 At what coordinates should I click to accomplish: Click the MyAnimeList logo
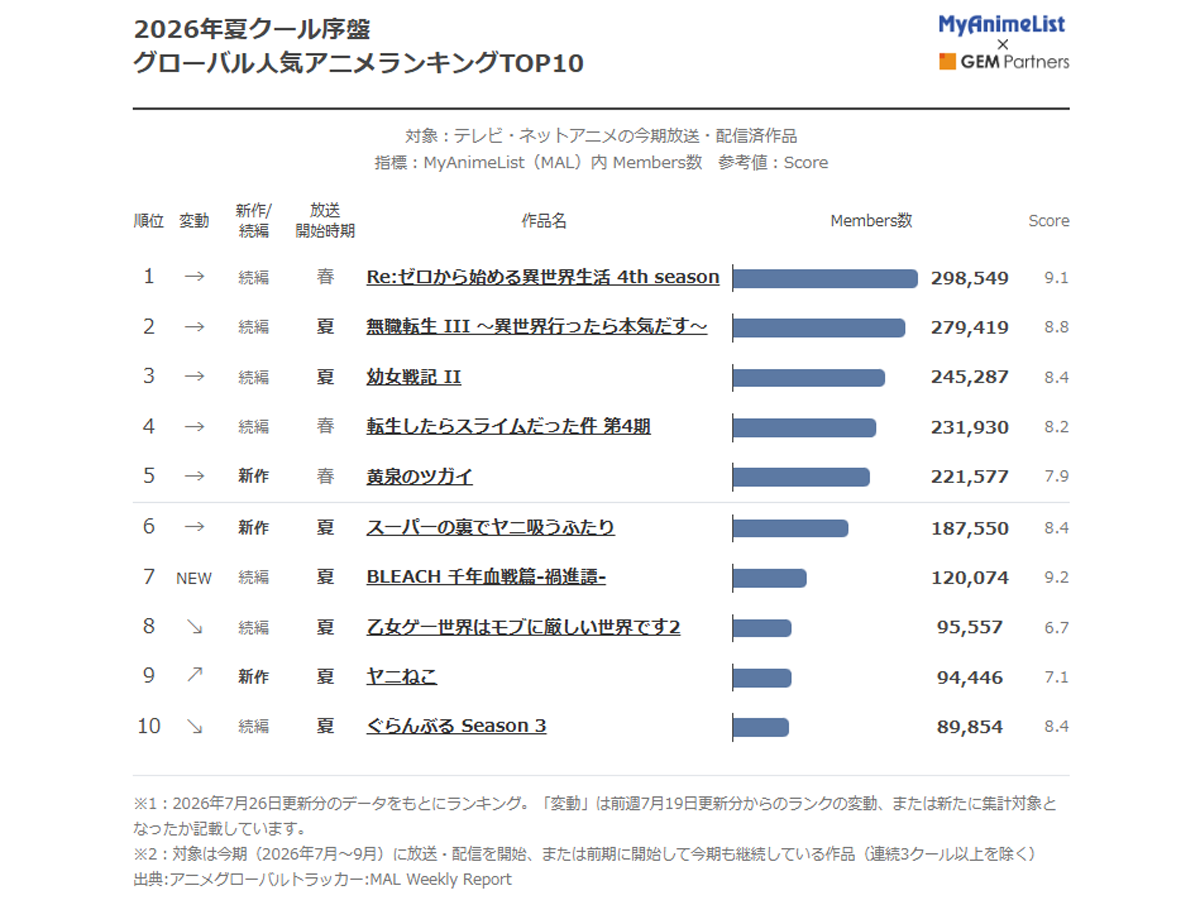click(x=1002, y=25)
